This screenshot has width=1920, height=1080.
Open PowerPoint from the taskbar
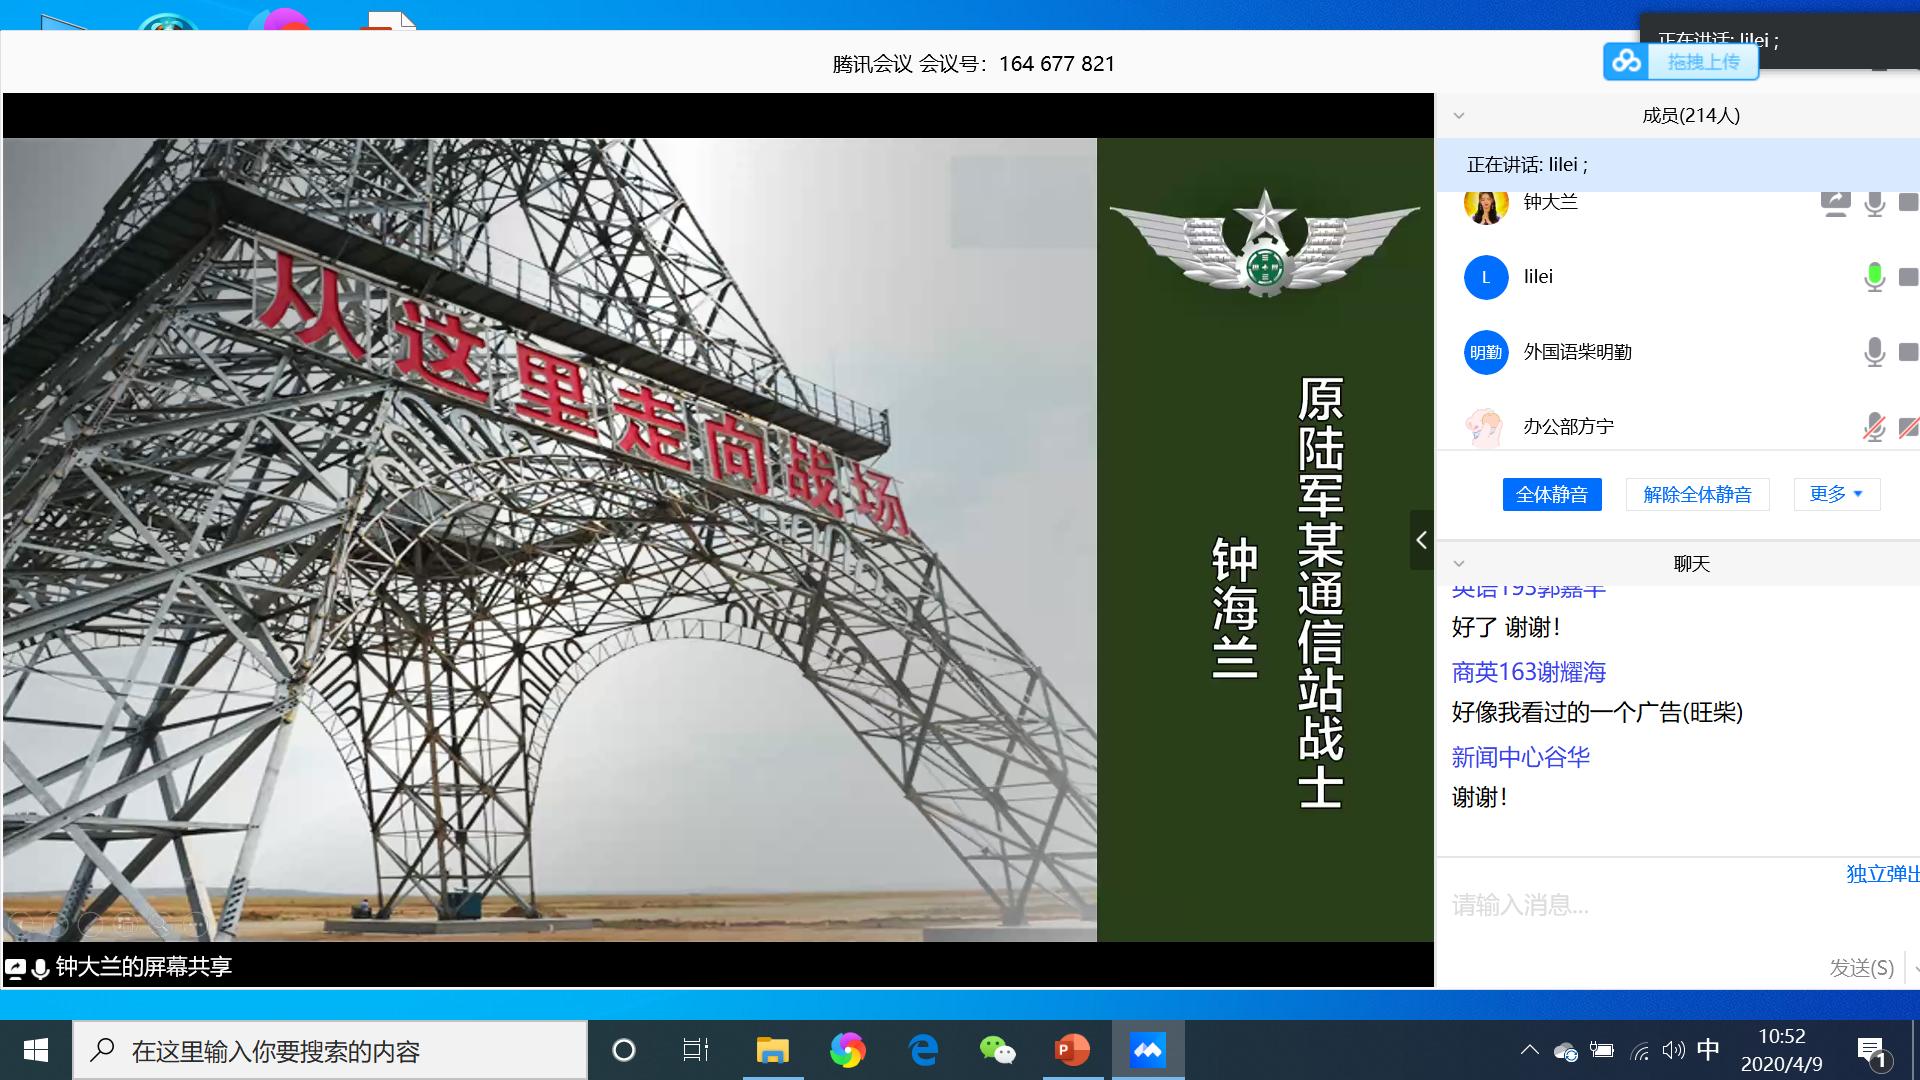[1071, 1050]
